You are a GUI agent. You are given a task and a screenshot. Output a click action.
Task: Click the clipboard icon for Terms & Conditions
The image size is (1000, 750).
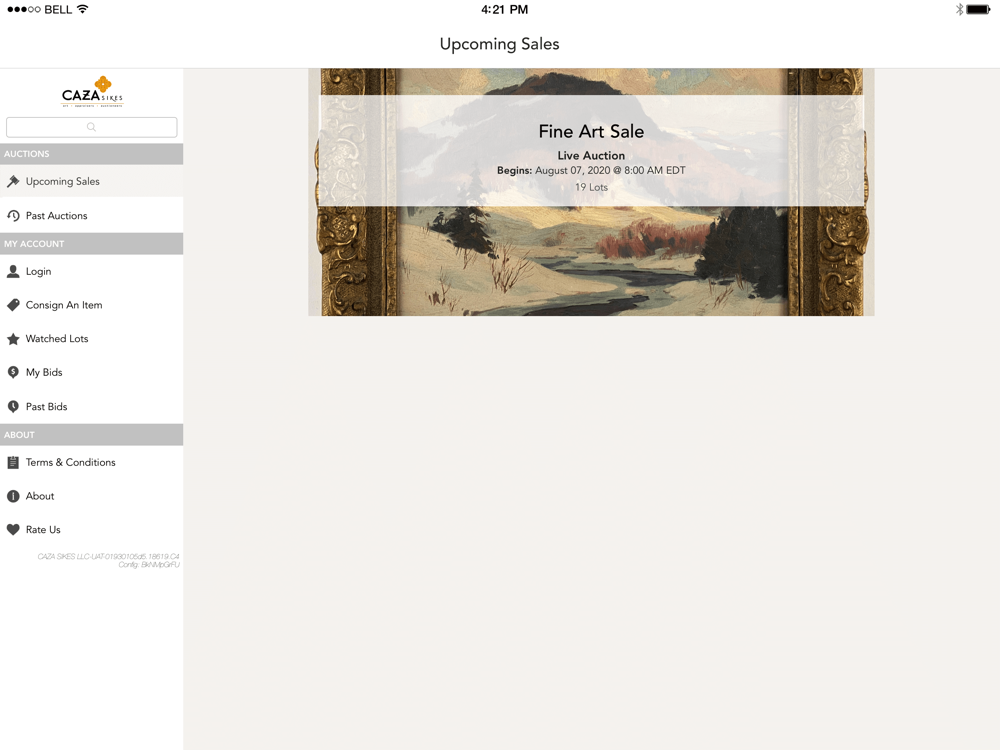[x=13, y=462]
